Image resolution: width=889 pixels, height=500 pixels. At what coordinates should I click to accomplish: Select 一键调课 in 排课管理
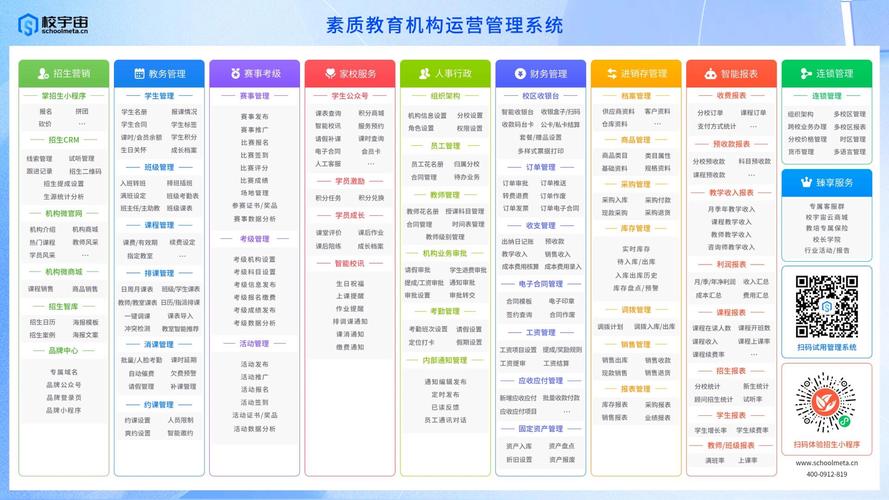138,316
